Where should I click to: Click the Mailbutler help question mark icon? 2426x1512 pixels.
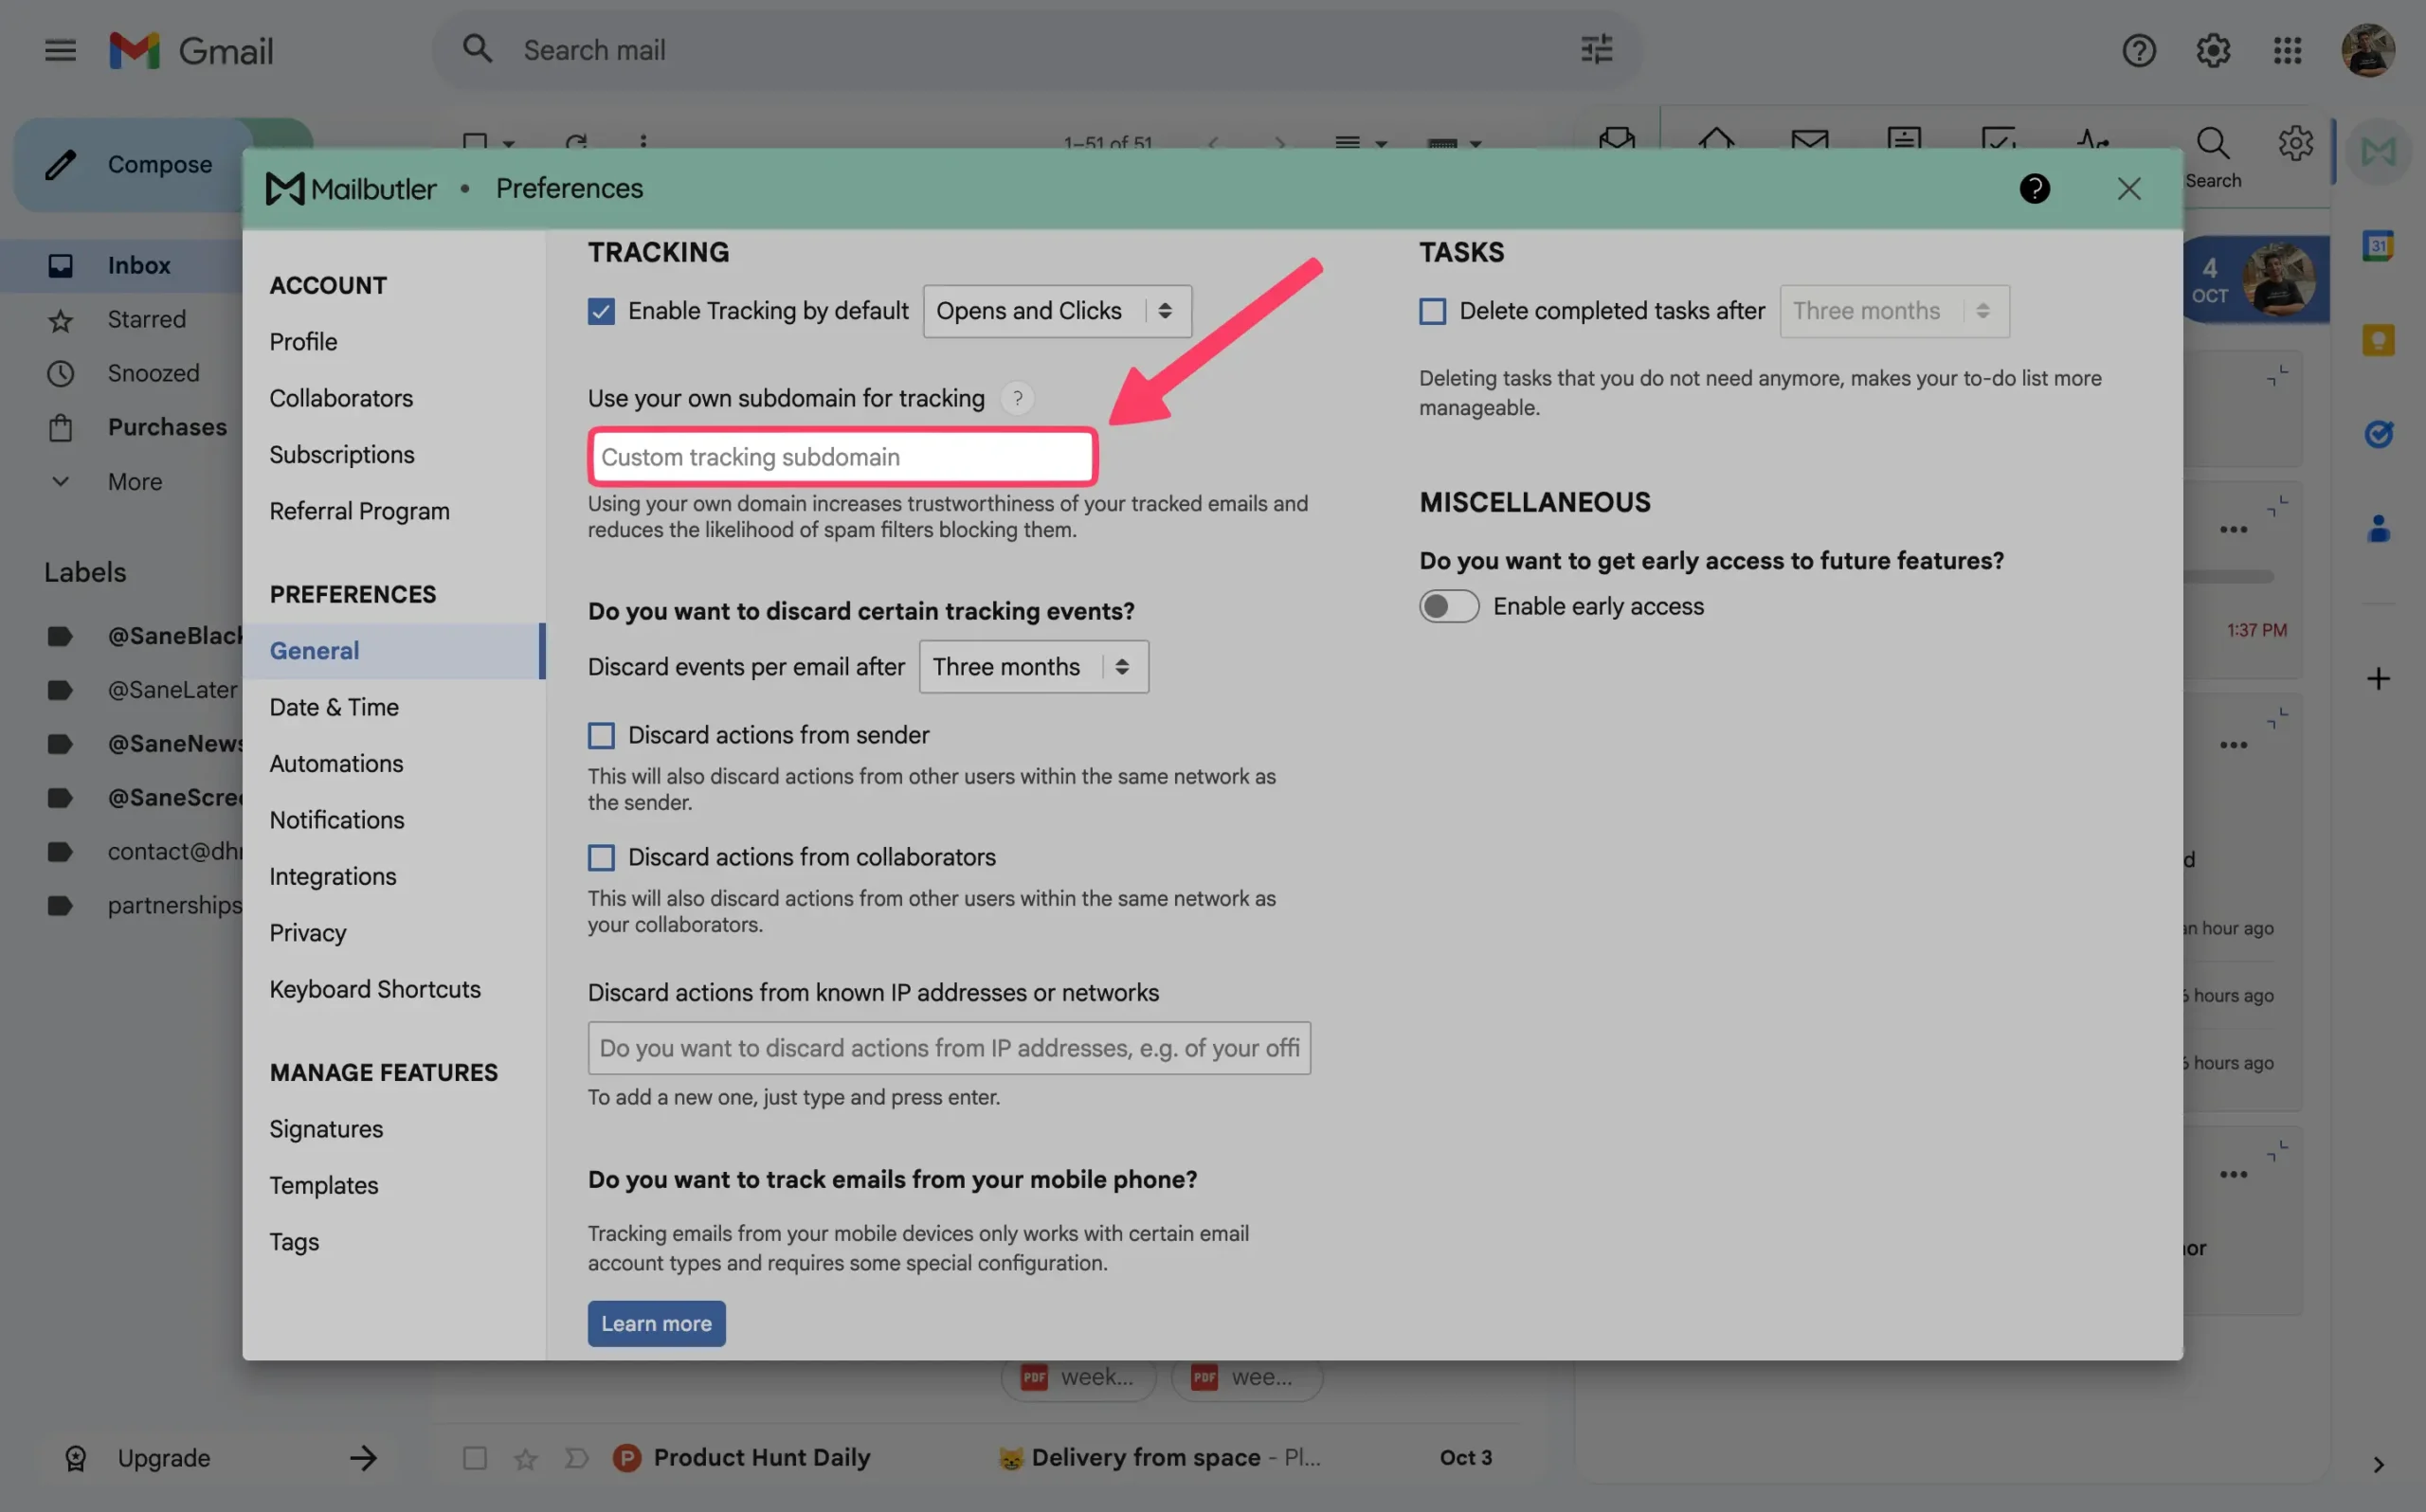pyautogui.click(x=2034, y=188)
